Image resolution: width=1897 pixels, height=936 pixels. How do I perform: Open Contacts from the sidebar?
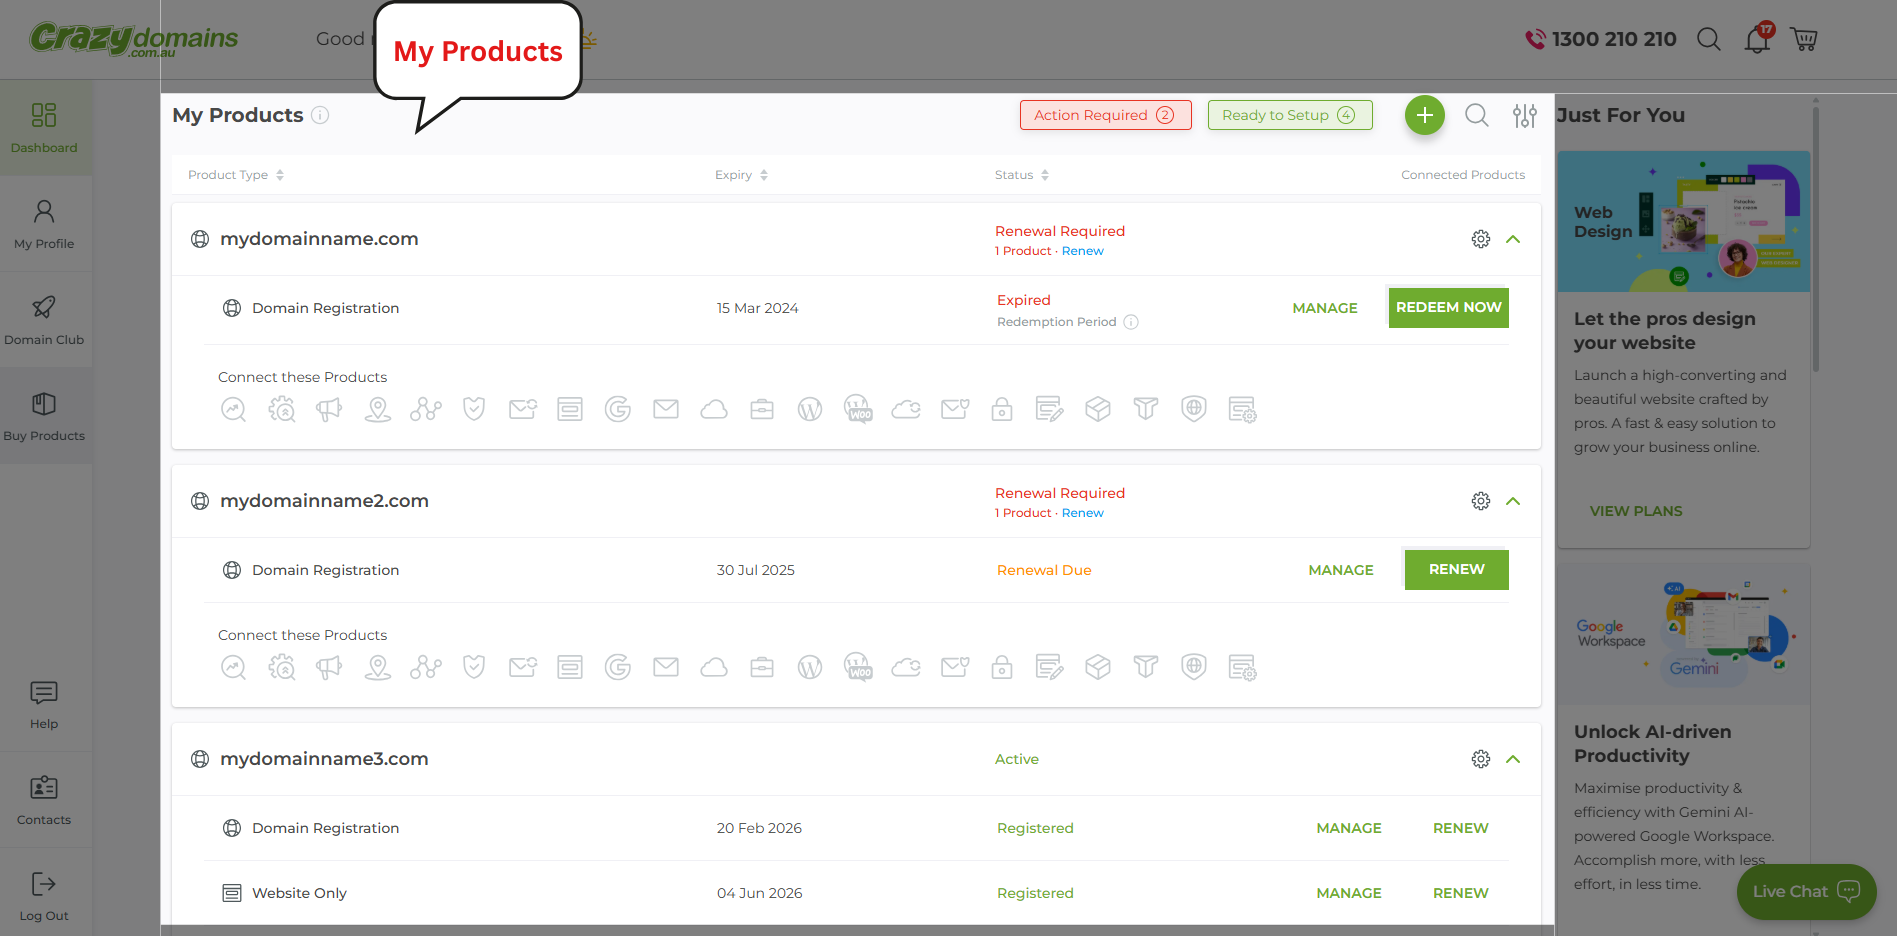point(44,800)
